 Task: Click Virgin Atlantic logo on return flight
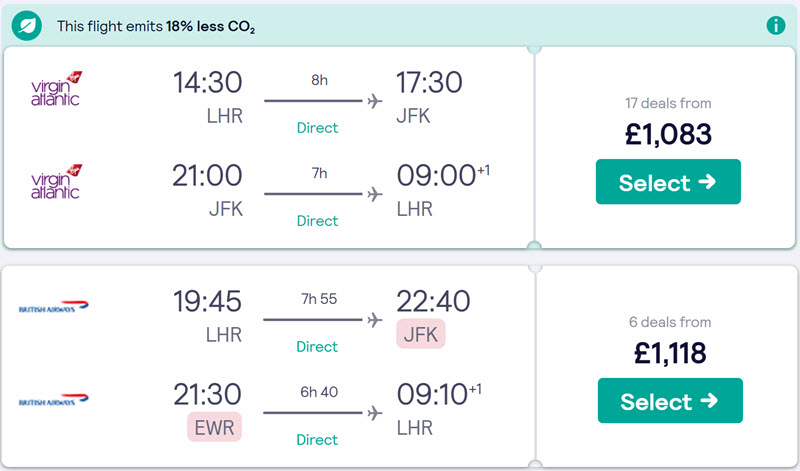click(56, 182)
